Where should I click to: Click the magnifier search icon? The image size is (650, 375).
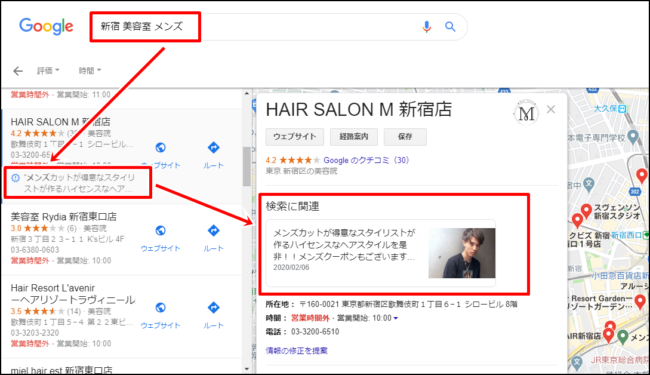tap(450, 27)
